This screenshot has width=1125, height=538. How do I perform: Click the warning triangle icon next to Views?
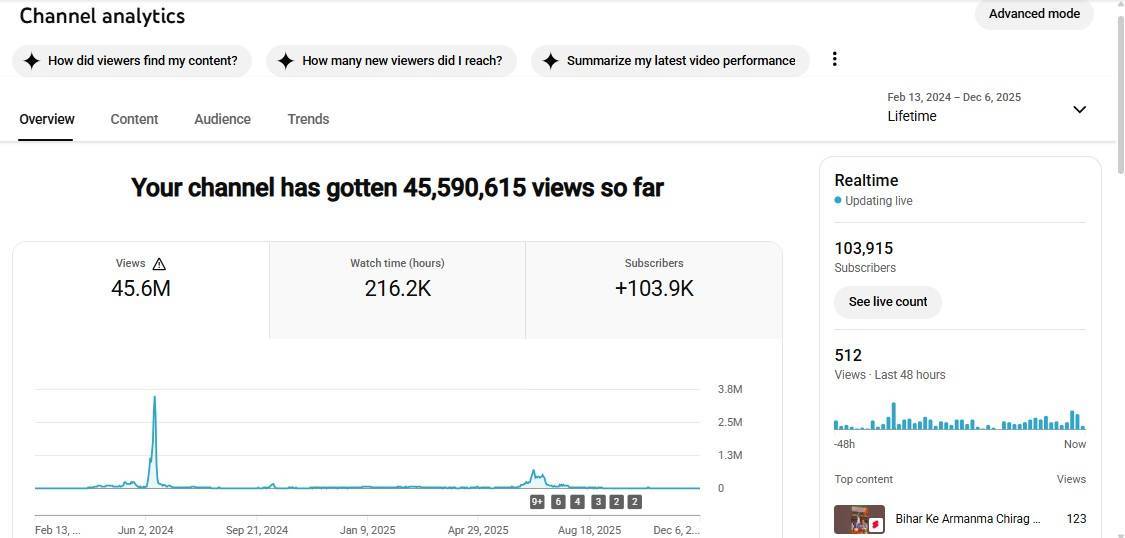(159, 264)
